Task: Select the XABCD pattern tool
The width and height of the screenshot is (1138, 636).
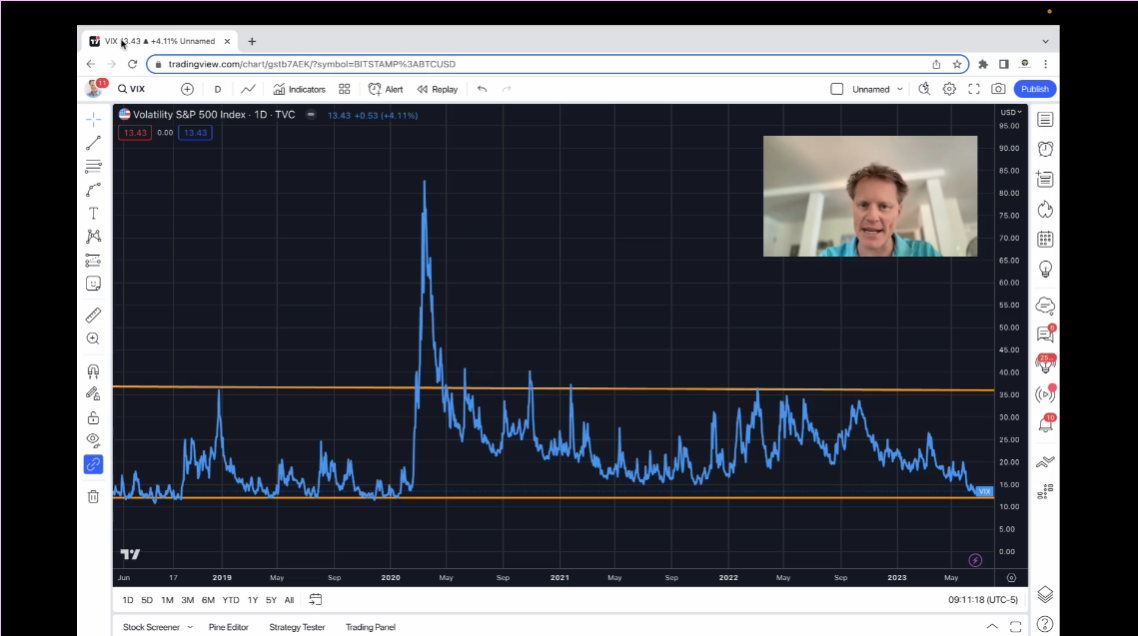Action: tap(93, 235)
